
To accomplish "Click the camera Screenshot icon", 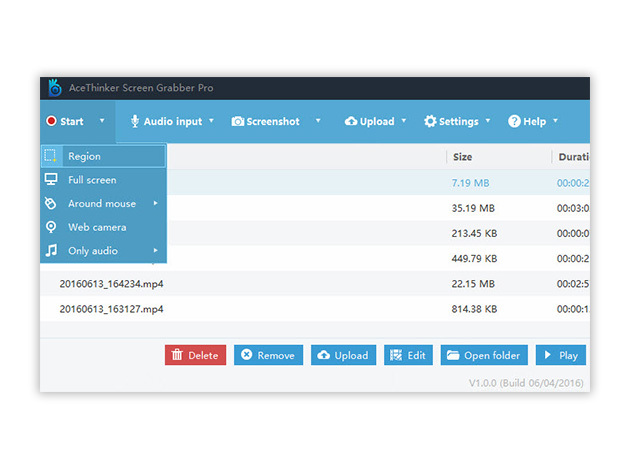I will pos(237,121).
